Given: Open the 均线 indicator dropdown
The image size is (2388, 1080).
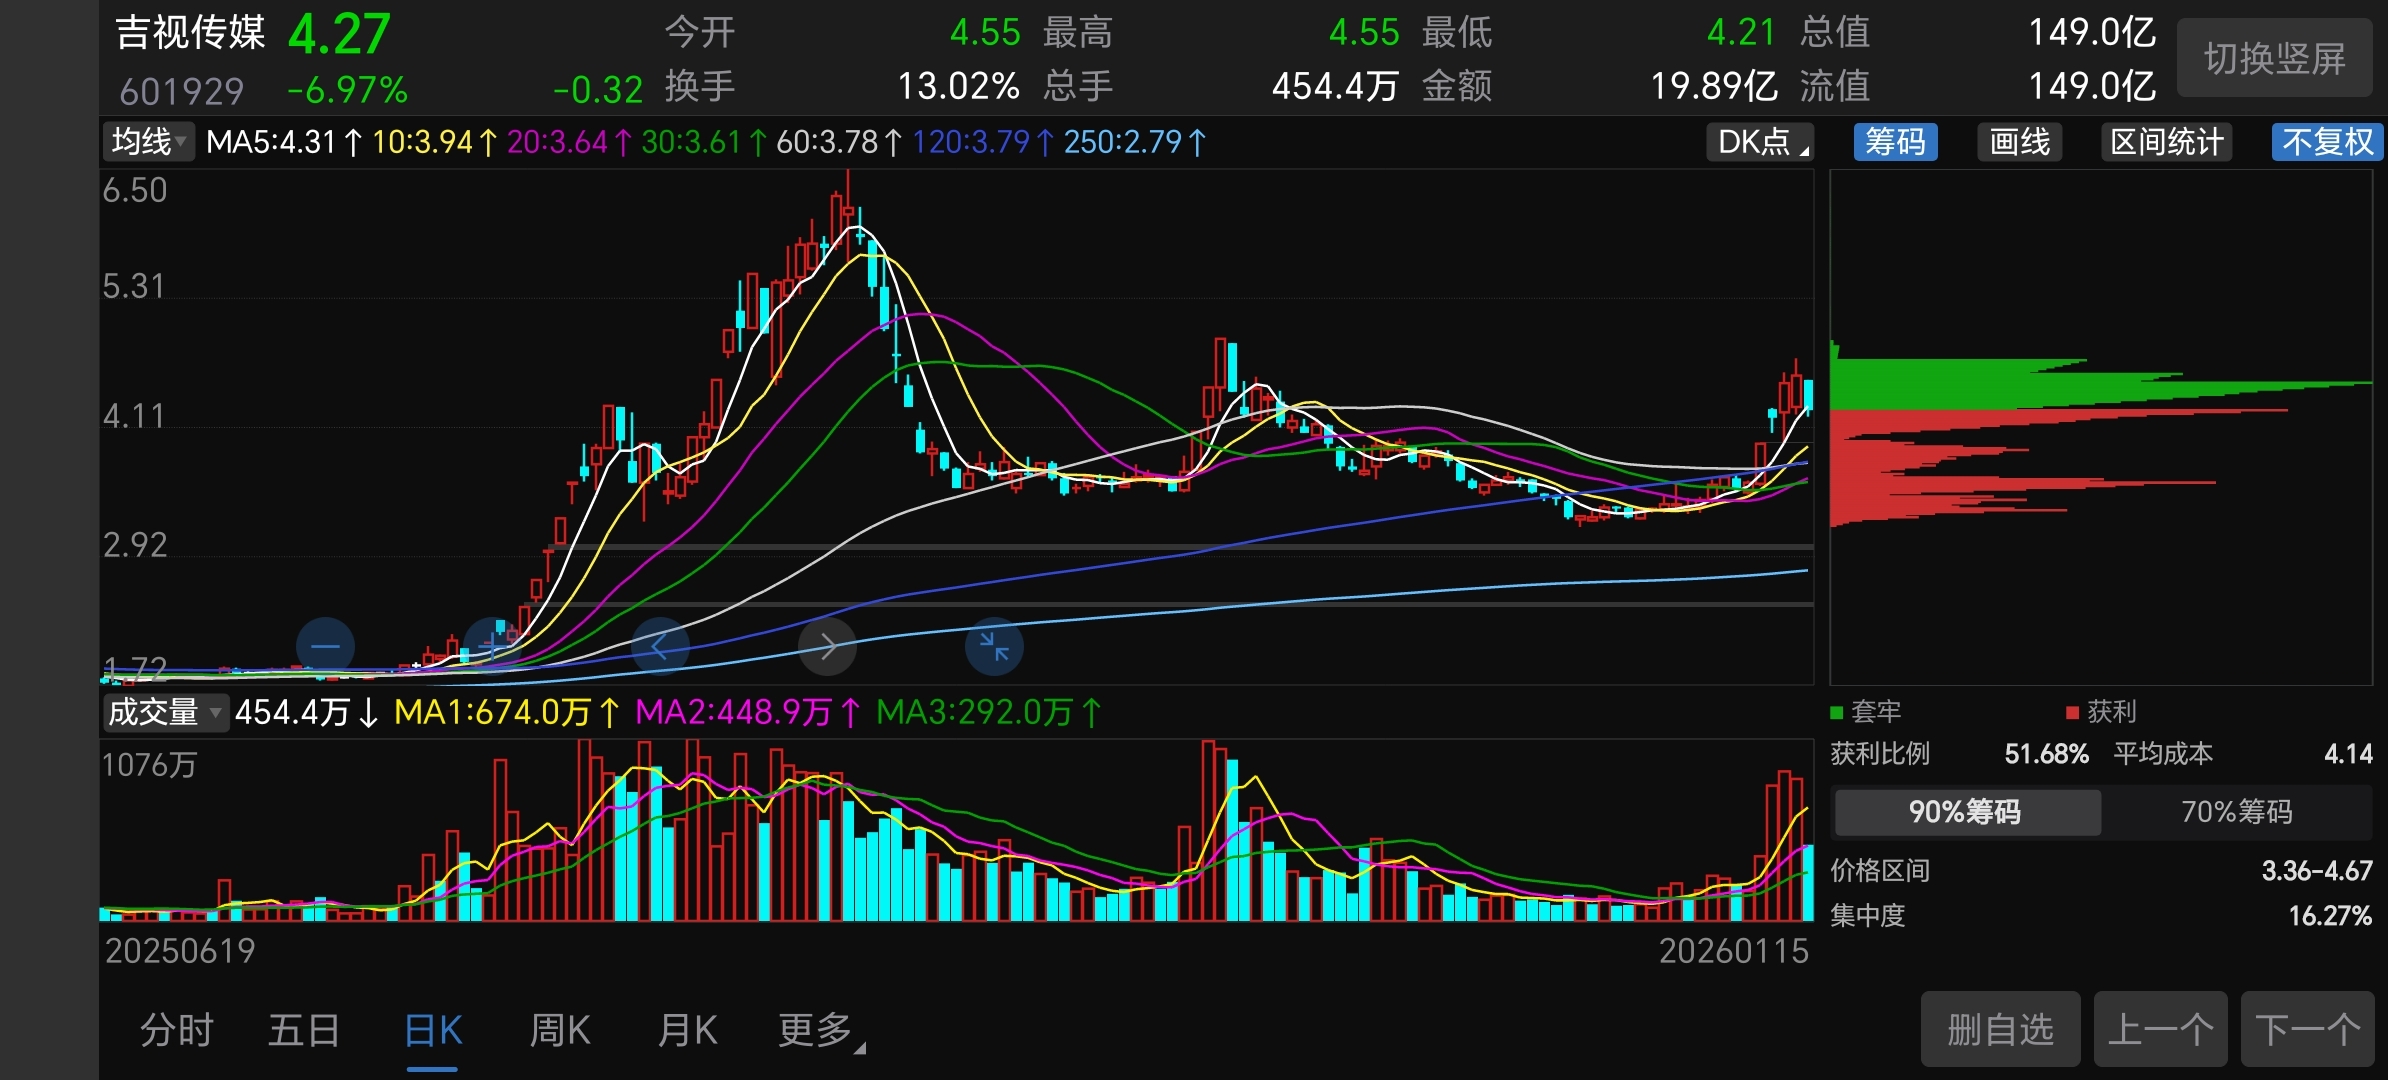Looking at the screenshot, I should (x=148, y=142).
